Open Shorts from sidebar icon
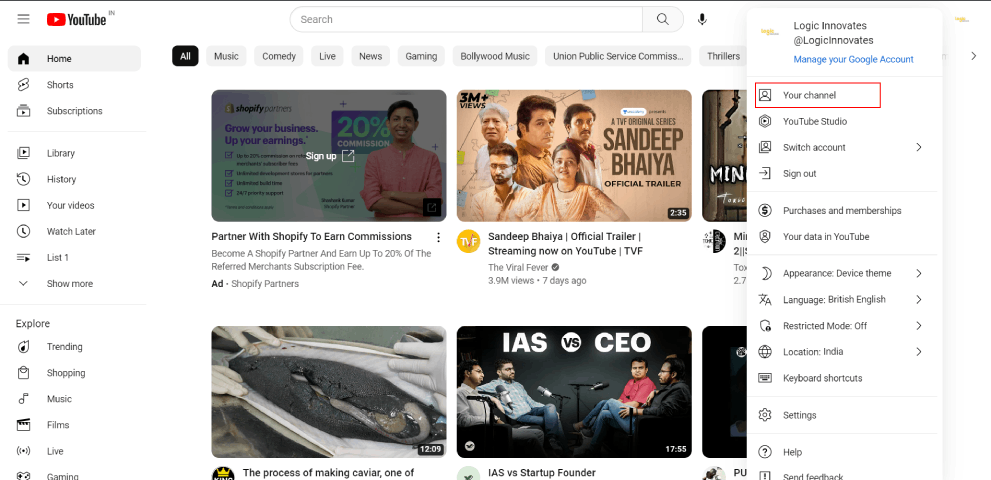Viewport: 991px width, 480px height. click(x=23, y=85)
